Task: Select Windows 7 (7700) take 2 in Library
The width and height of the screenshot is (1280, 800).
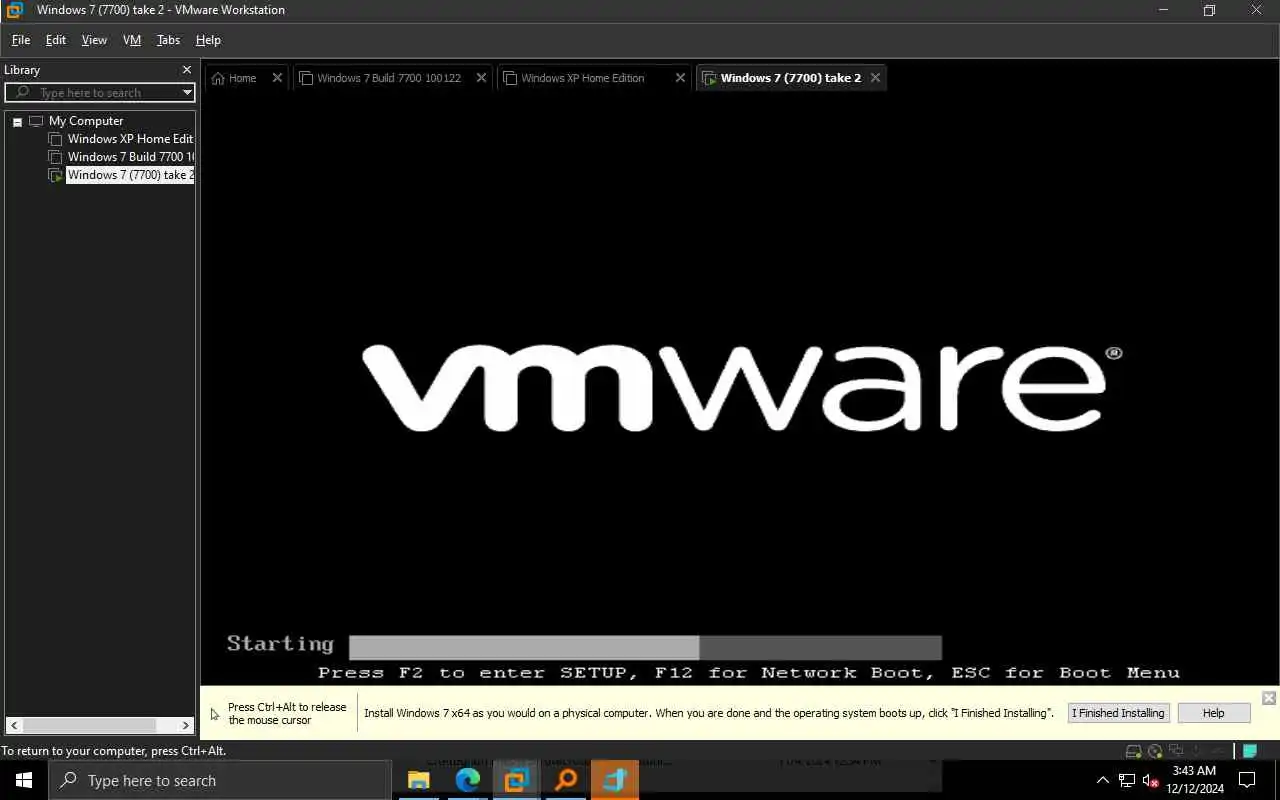Action: pos(130,175)
